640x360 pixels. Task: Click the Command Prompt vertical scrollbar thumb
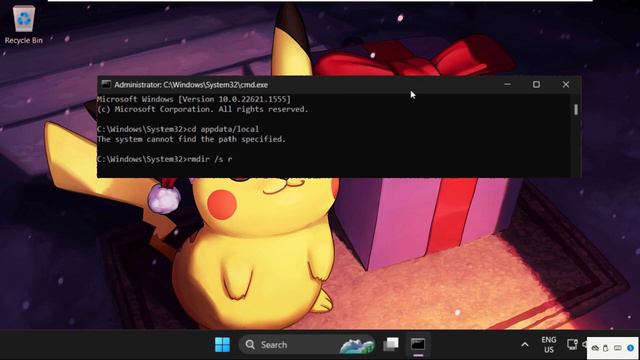pyautogui.click(x=576, y=109)
